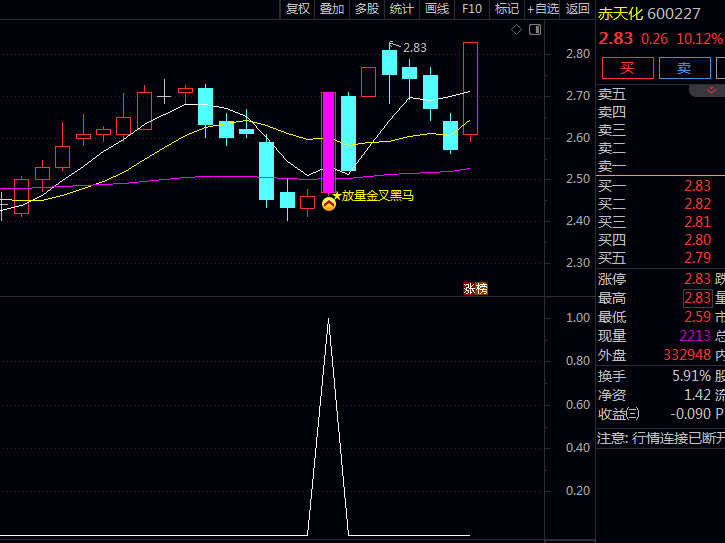Viewport: 725px width, 543px height.
Task: Click the 标记 mark button
Action: 506,9
